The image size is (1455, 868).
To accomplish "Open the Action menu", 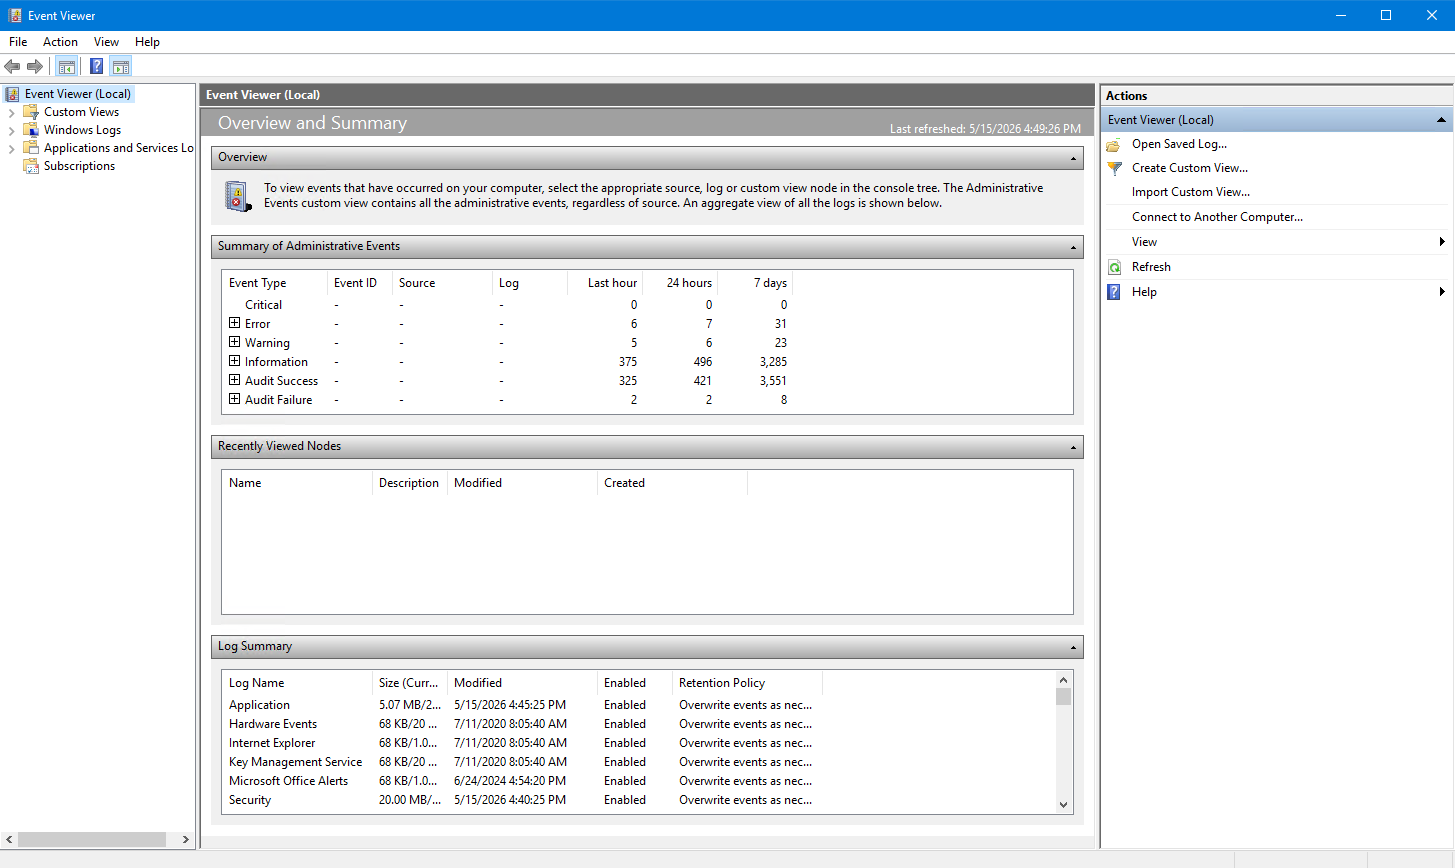I will (60, 42).
